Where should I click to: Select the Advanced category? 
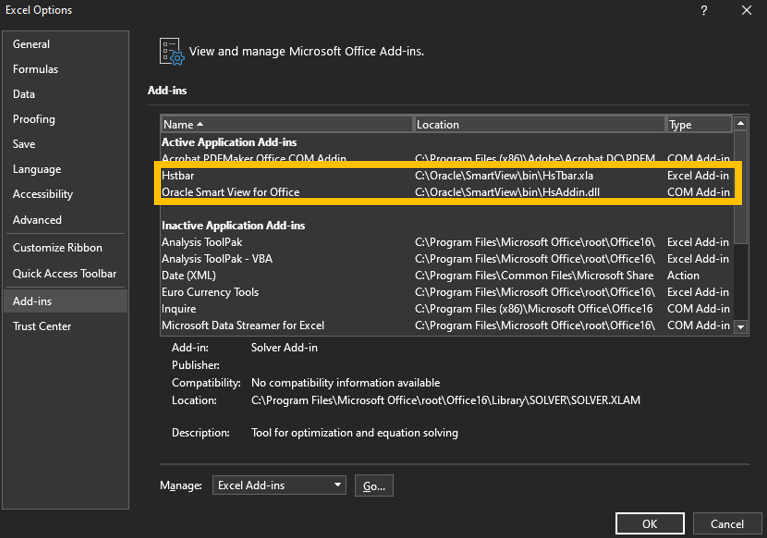pyautogui.click(x=37, y=220)
